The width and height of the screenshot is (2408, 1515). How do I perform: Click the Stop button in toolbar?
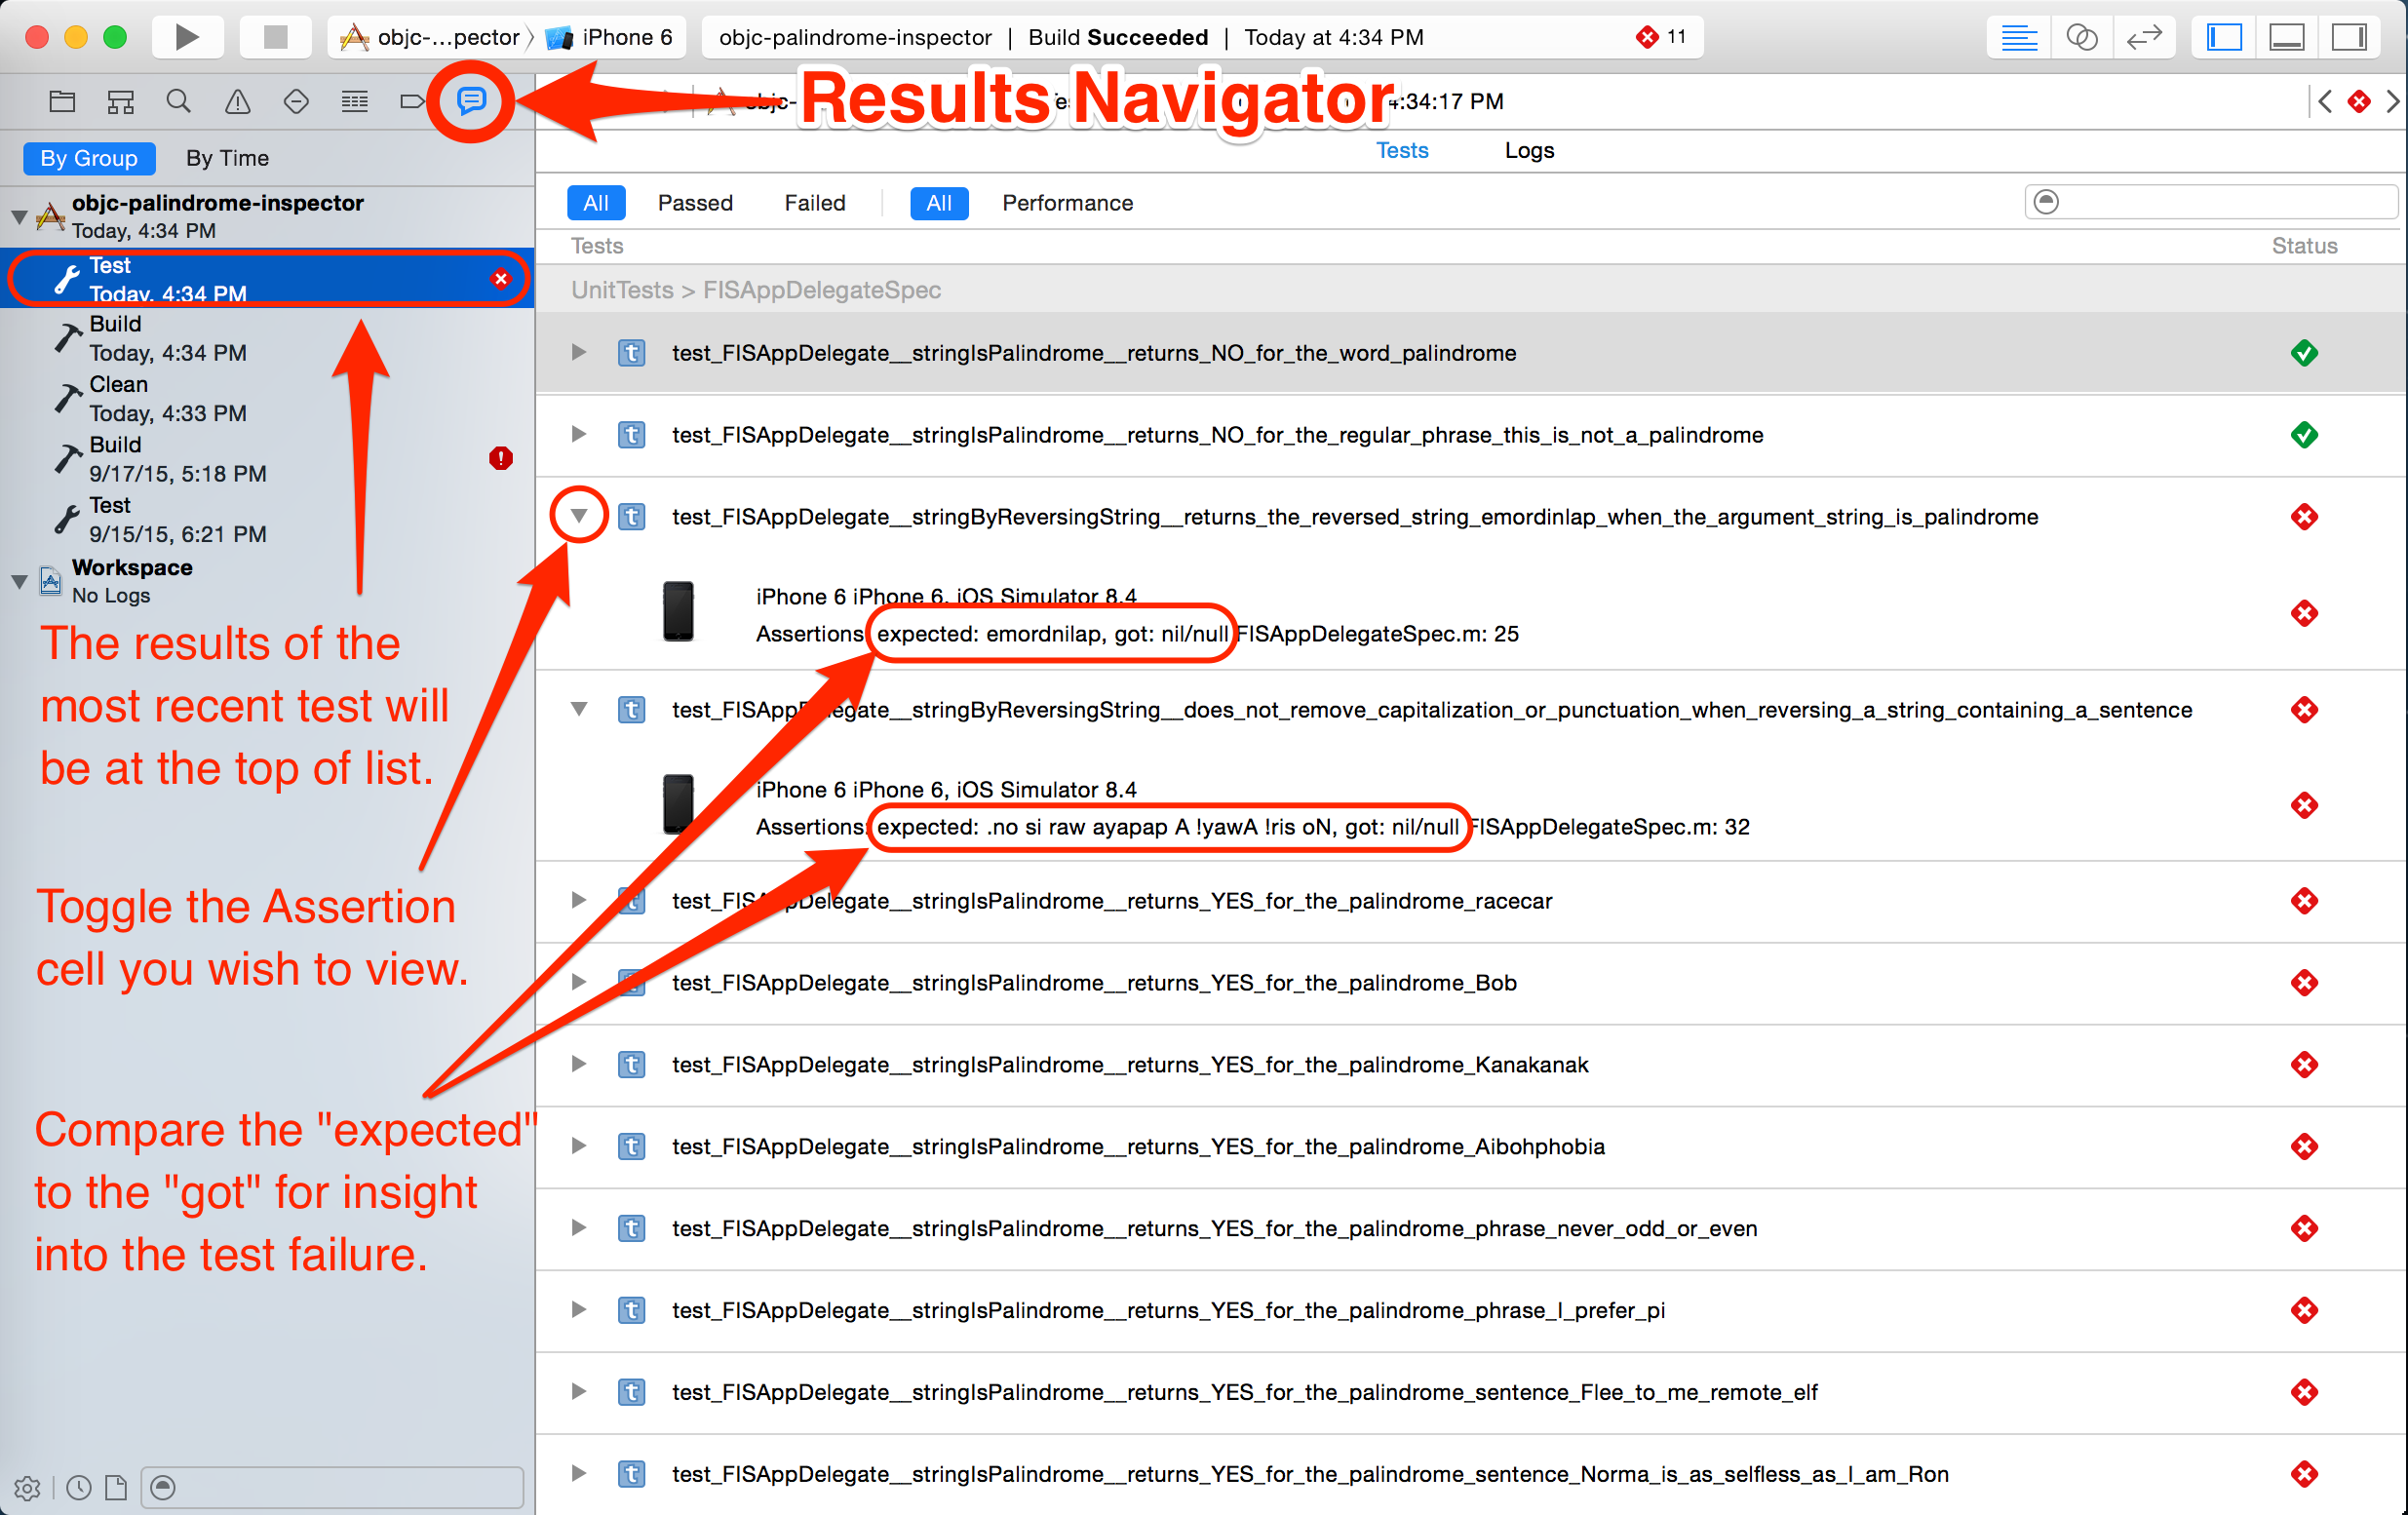[274, 37]
